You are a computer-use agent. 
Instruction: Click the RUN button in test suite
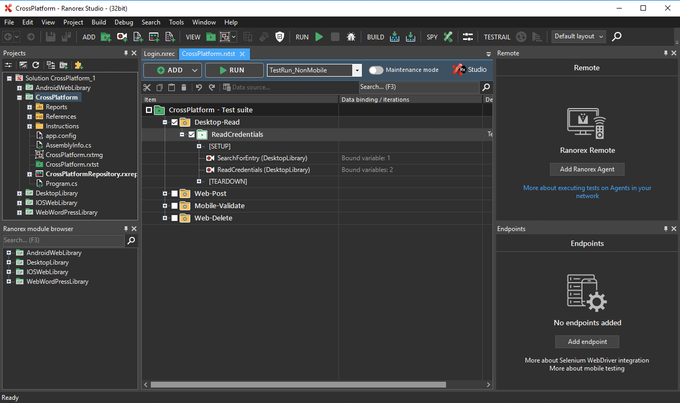(234, 70)
